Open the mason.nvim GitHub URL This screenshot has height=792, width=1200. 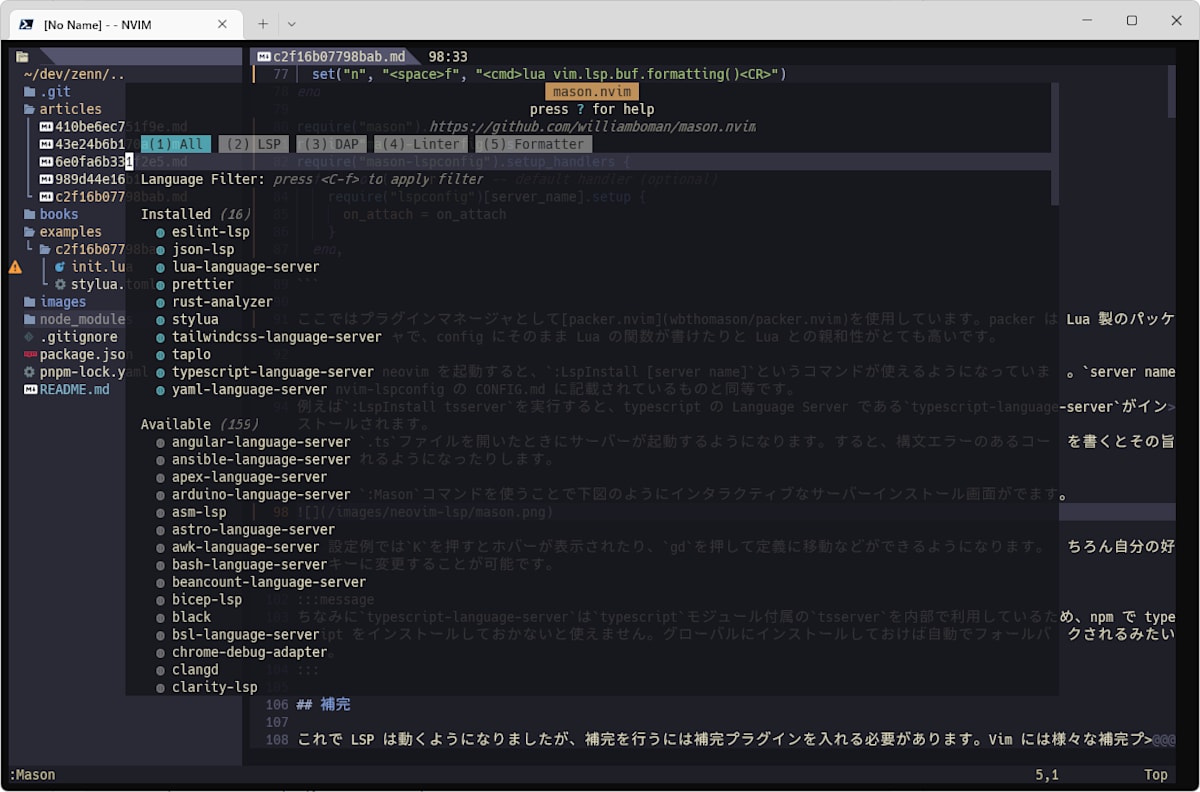(x=592, y=127)
